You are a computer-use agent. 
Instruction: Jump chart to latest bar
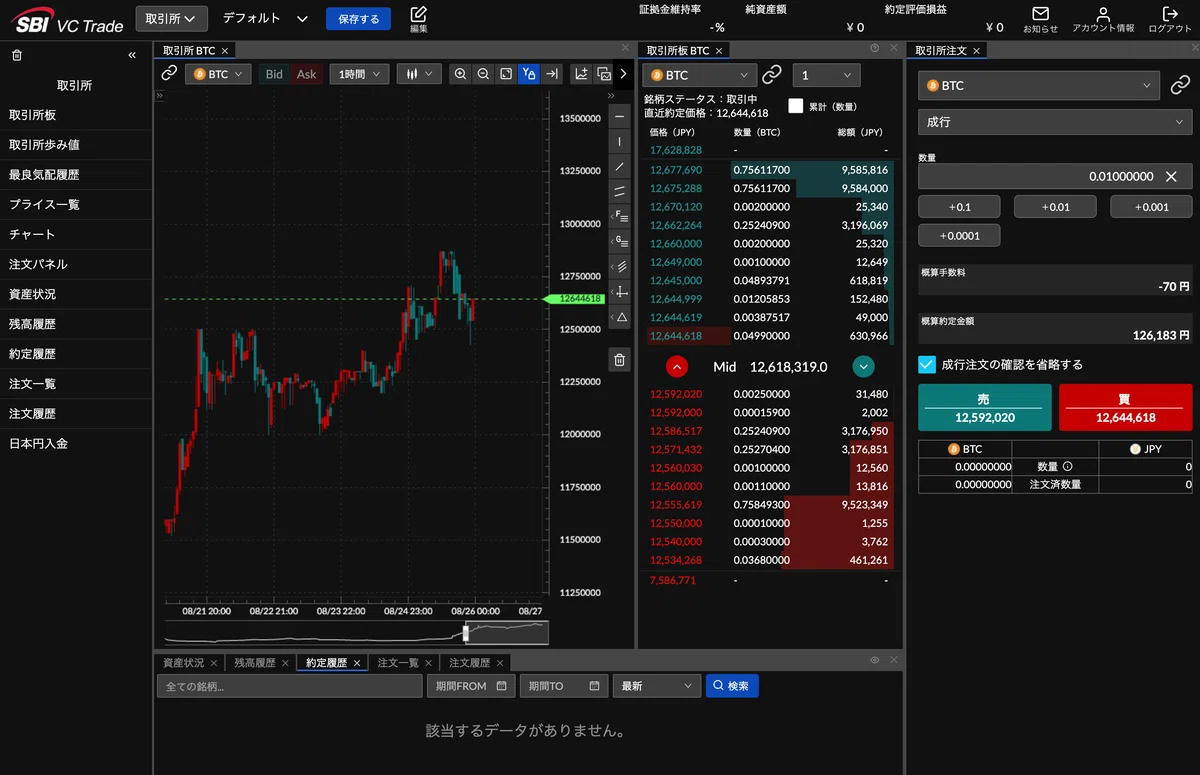click(551, 74)
